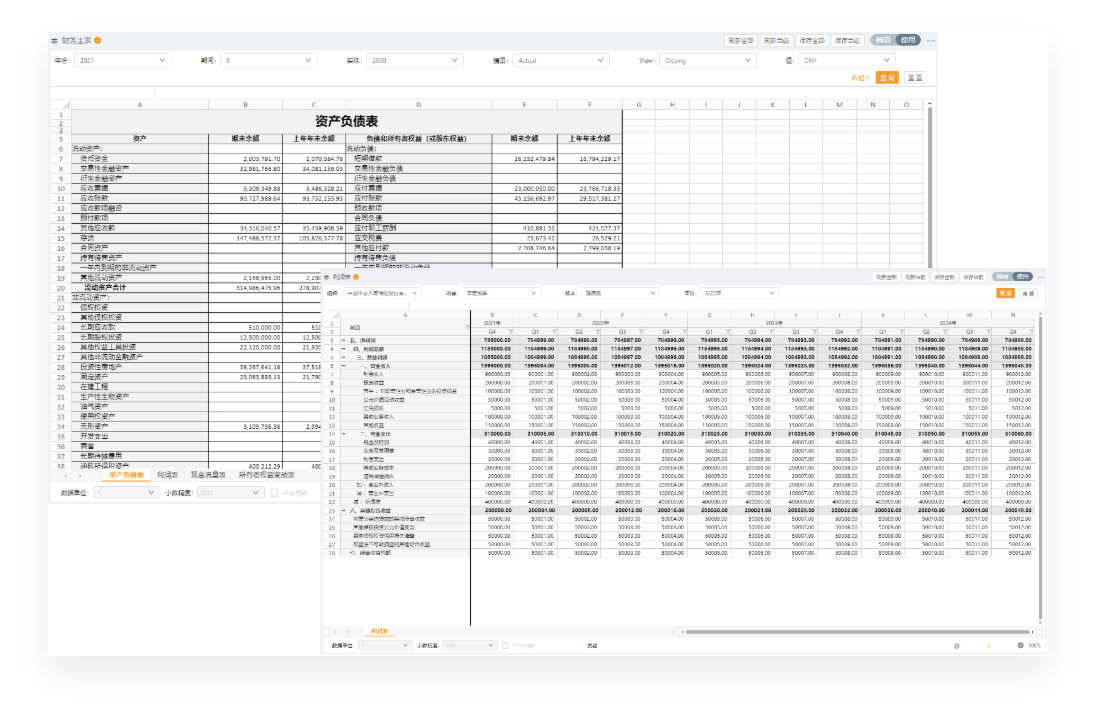Click 保存全部 button in the 利润表 window toolbar
The width and height of the screenshot is (1096, 720).
click(944, 278)
